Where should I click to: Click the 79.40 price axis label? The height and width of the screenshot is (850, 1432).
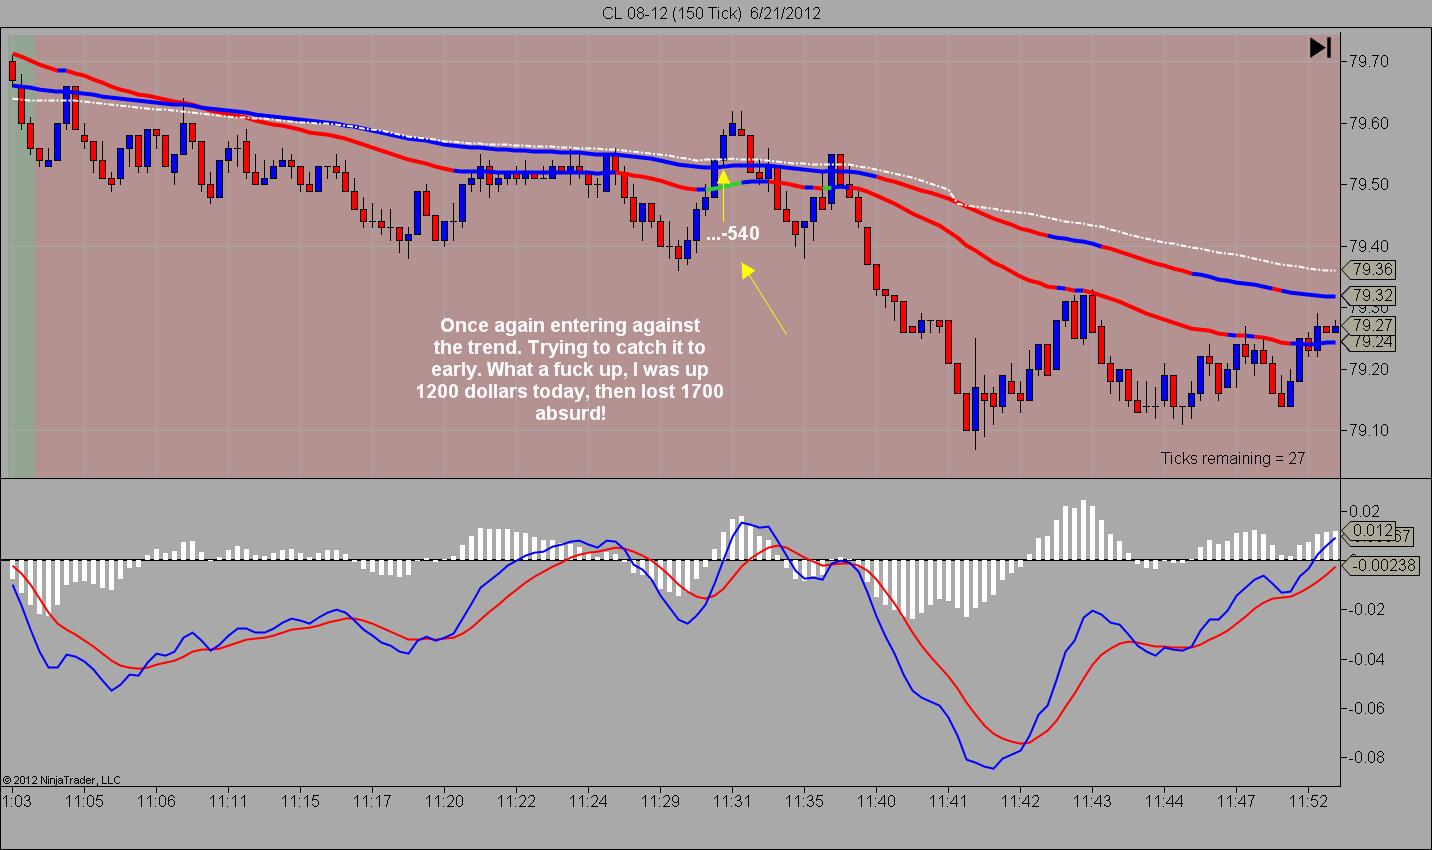(1368, 246)
